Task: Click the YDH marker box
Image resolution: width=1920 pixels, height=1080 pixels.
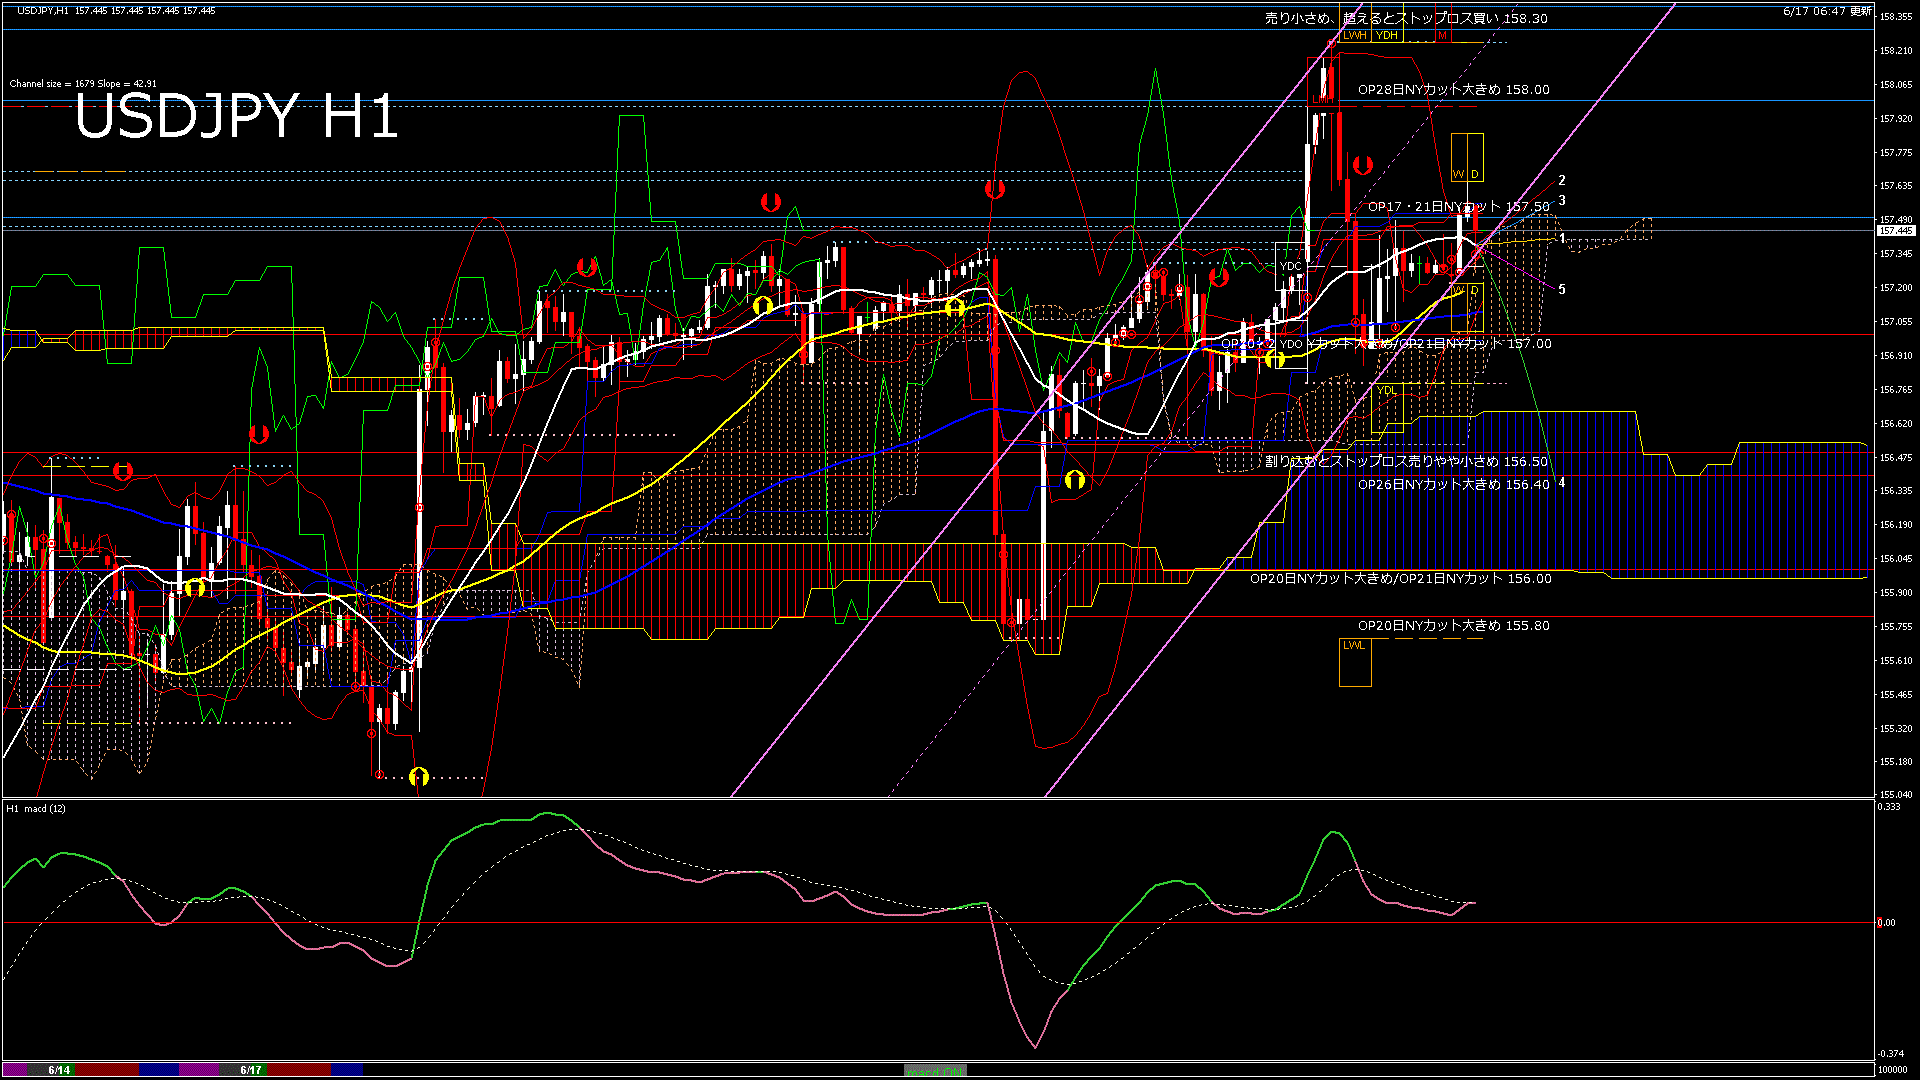Action: [x=1386, y=35]
